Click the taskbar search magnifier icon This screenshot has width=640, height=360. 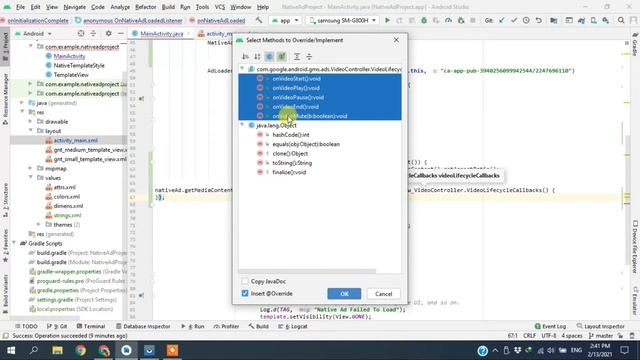tap(34, 351)
